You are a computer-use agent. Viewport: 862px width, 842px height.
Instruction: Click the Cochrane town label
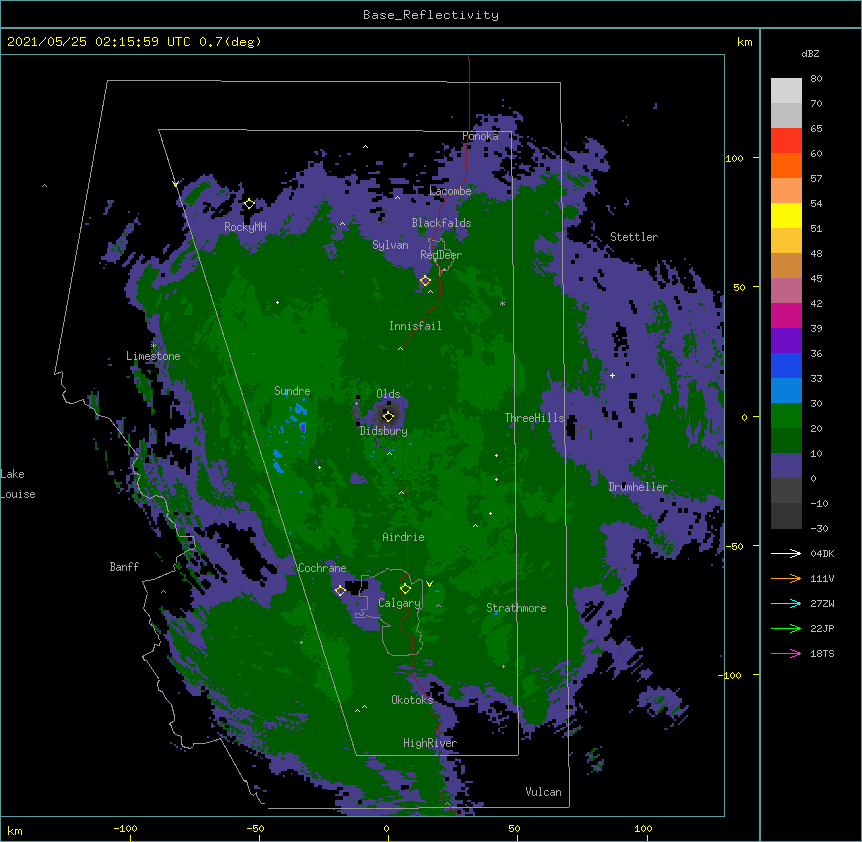[x=322, y=568]
